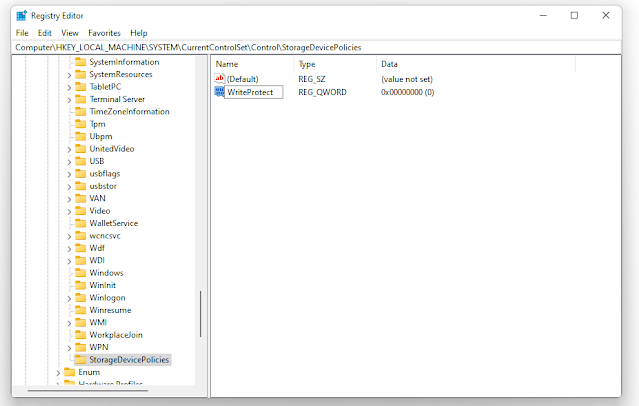
Task: Click the REG_SZ type cell
Action: [x=312, y=79]
